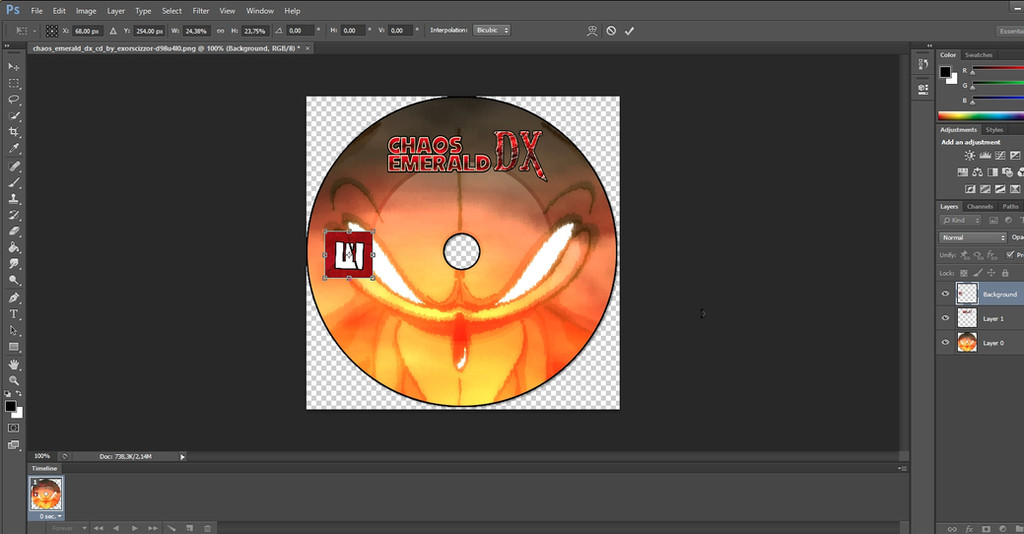Tween animation frames
This screenshot has width=1024, height=534.
click(x=171, y=528)
